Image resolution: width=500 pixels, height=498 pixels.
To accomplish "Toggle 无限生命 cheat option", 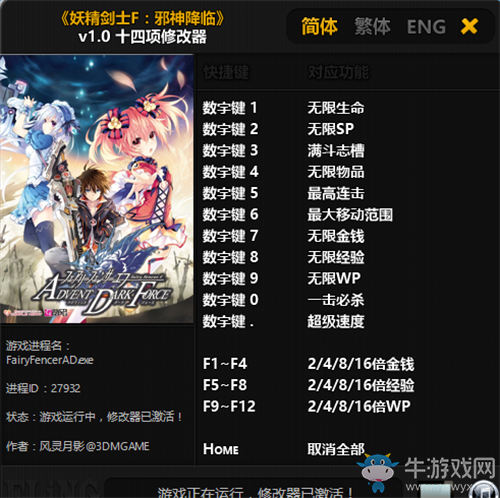I will (336, 108).
